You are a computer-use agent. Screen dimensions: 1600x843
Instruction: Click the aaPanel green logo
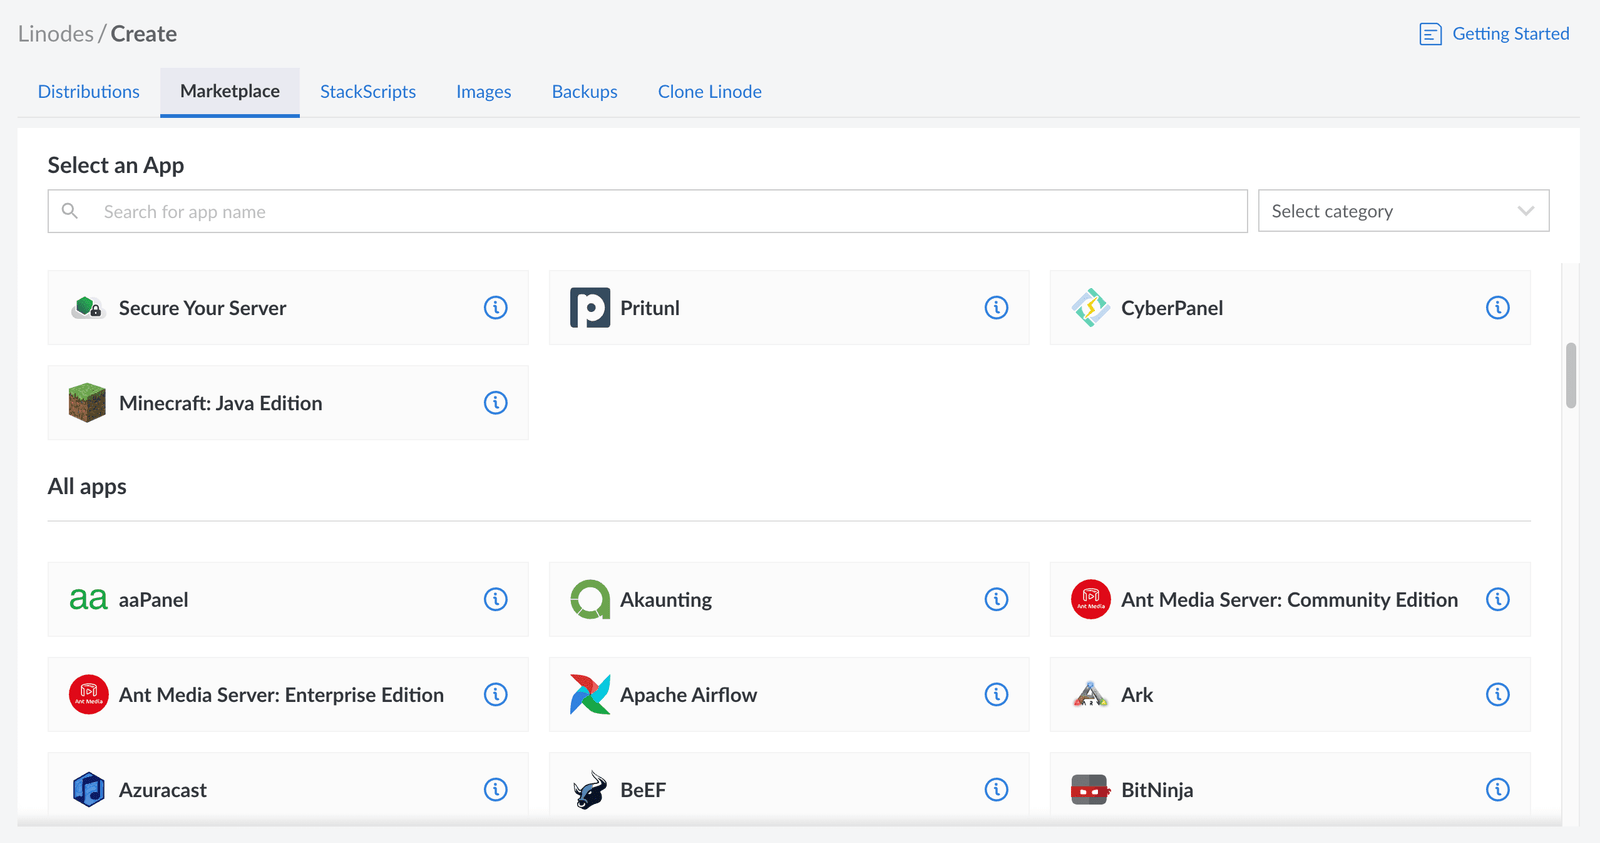pyautogui.click(x=88, y=599)
